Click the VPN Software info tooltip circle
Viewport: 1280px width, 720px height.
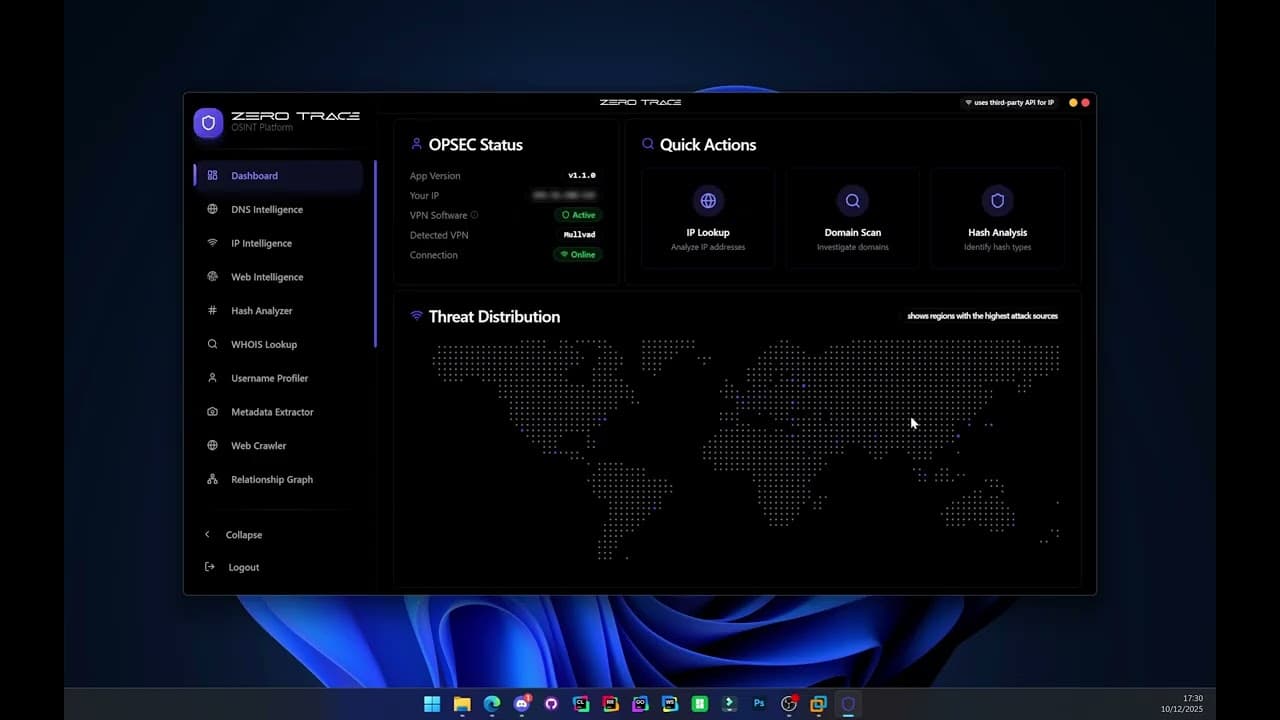472,215
